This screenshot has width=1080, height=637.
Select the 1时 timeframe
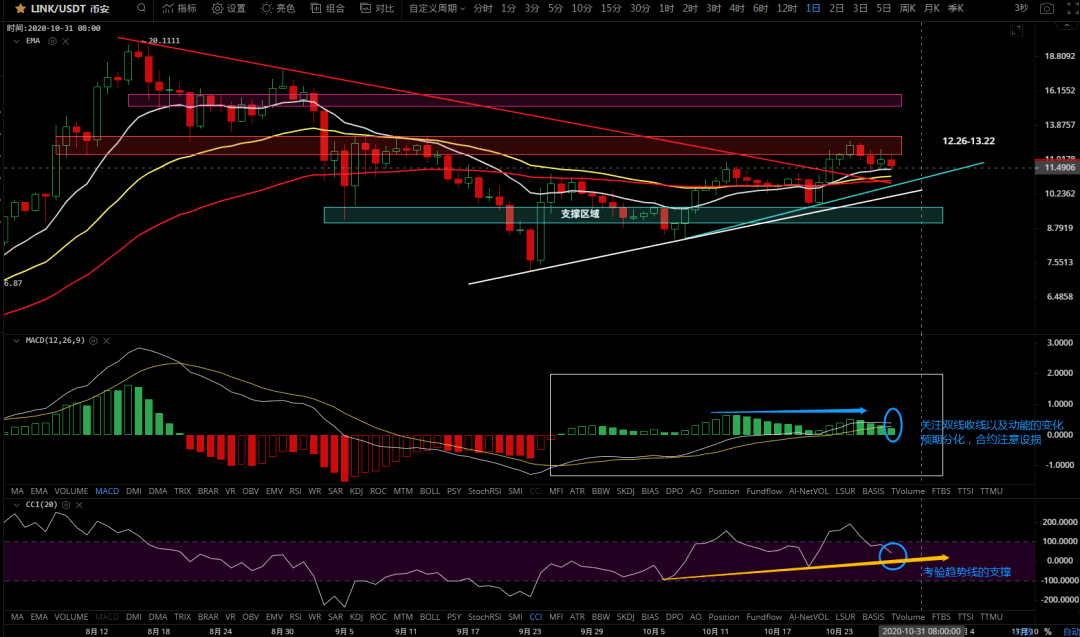click(666, 8)
